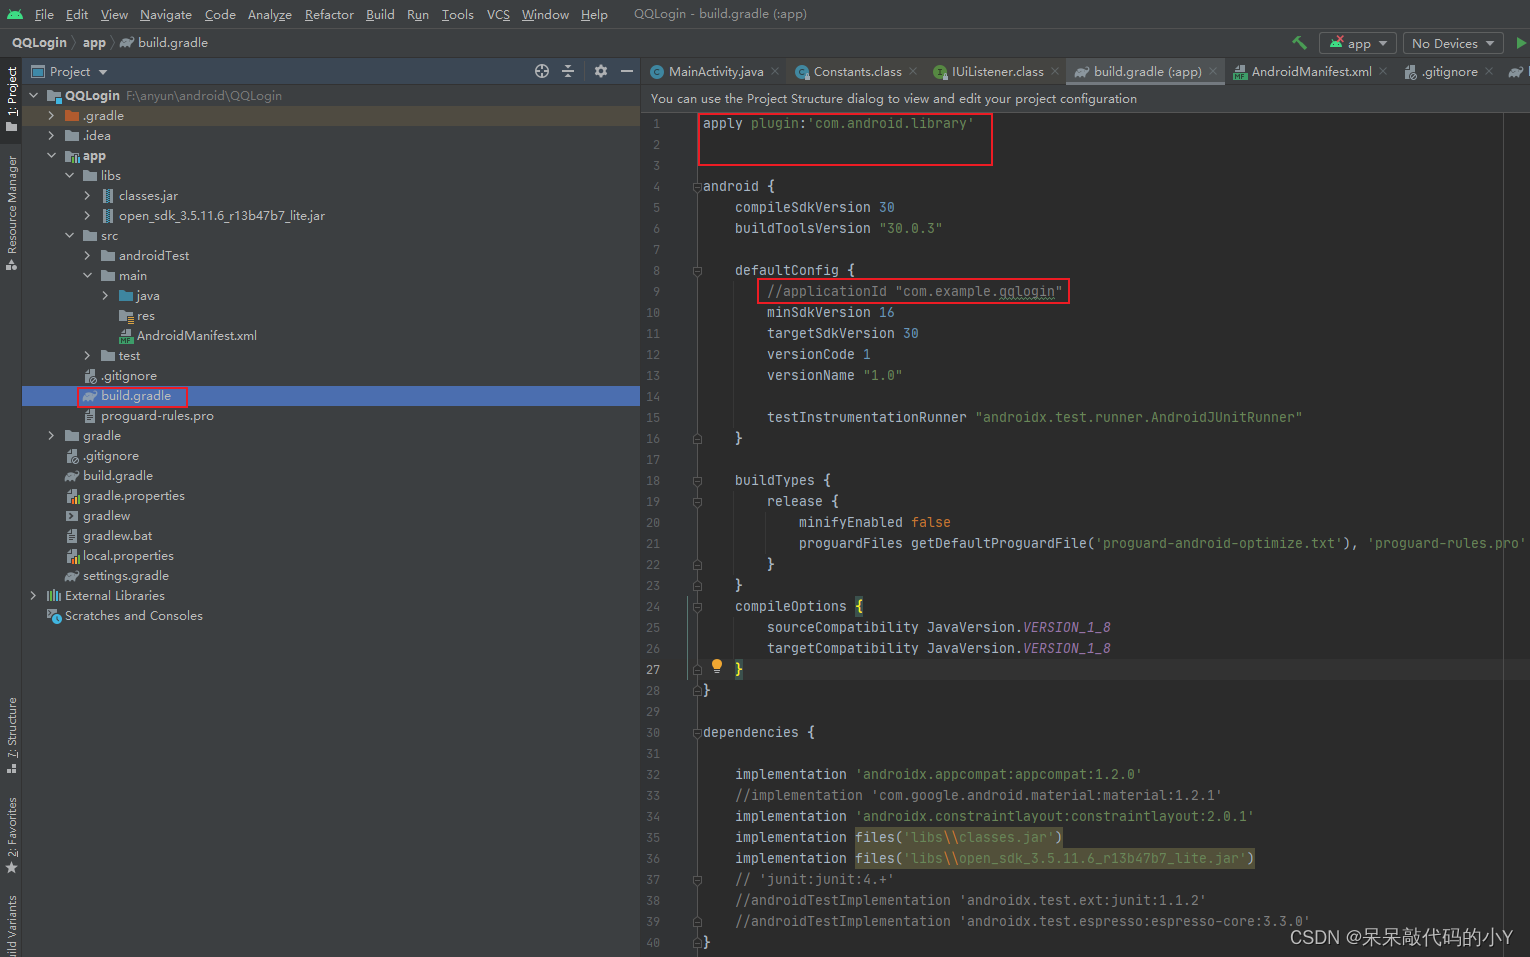Open the Resource Manager side tab
Image resolution: width=1530 pixels, height=957 pixels.
click(x=11, y=213)
